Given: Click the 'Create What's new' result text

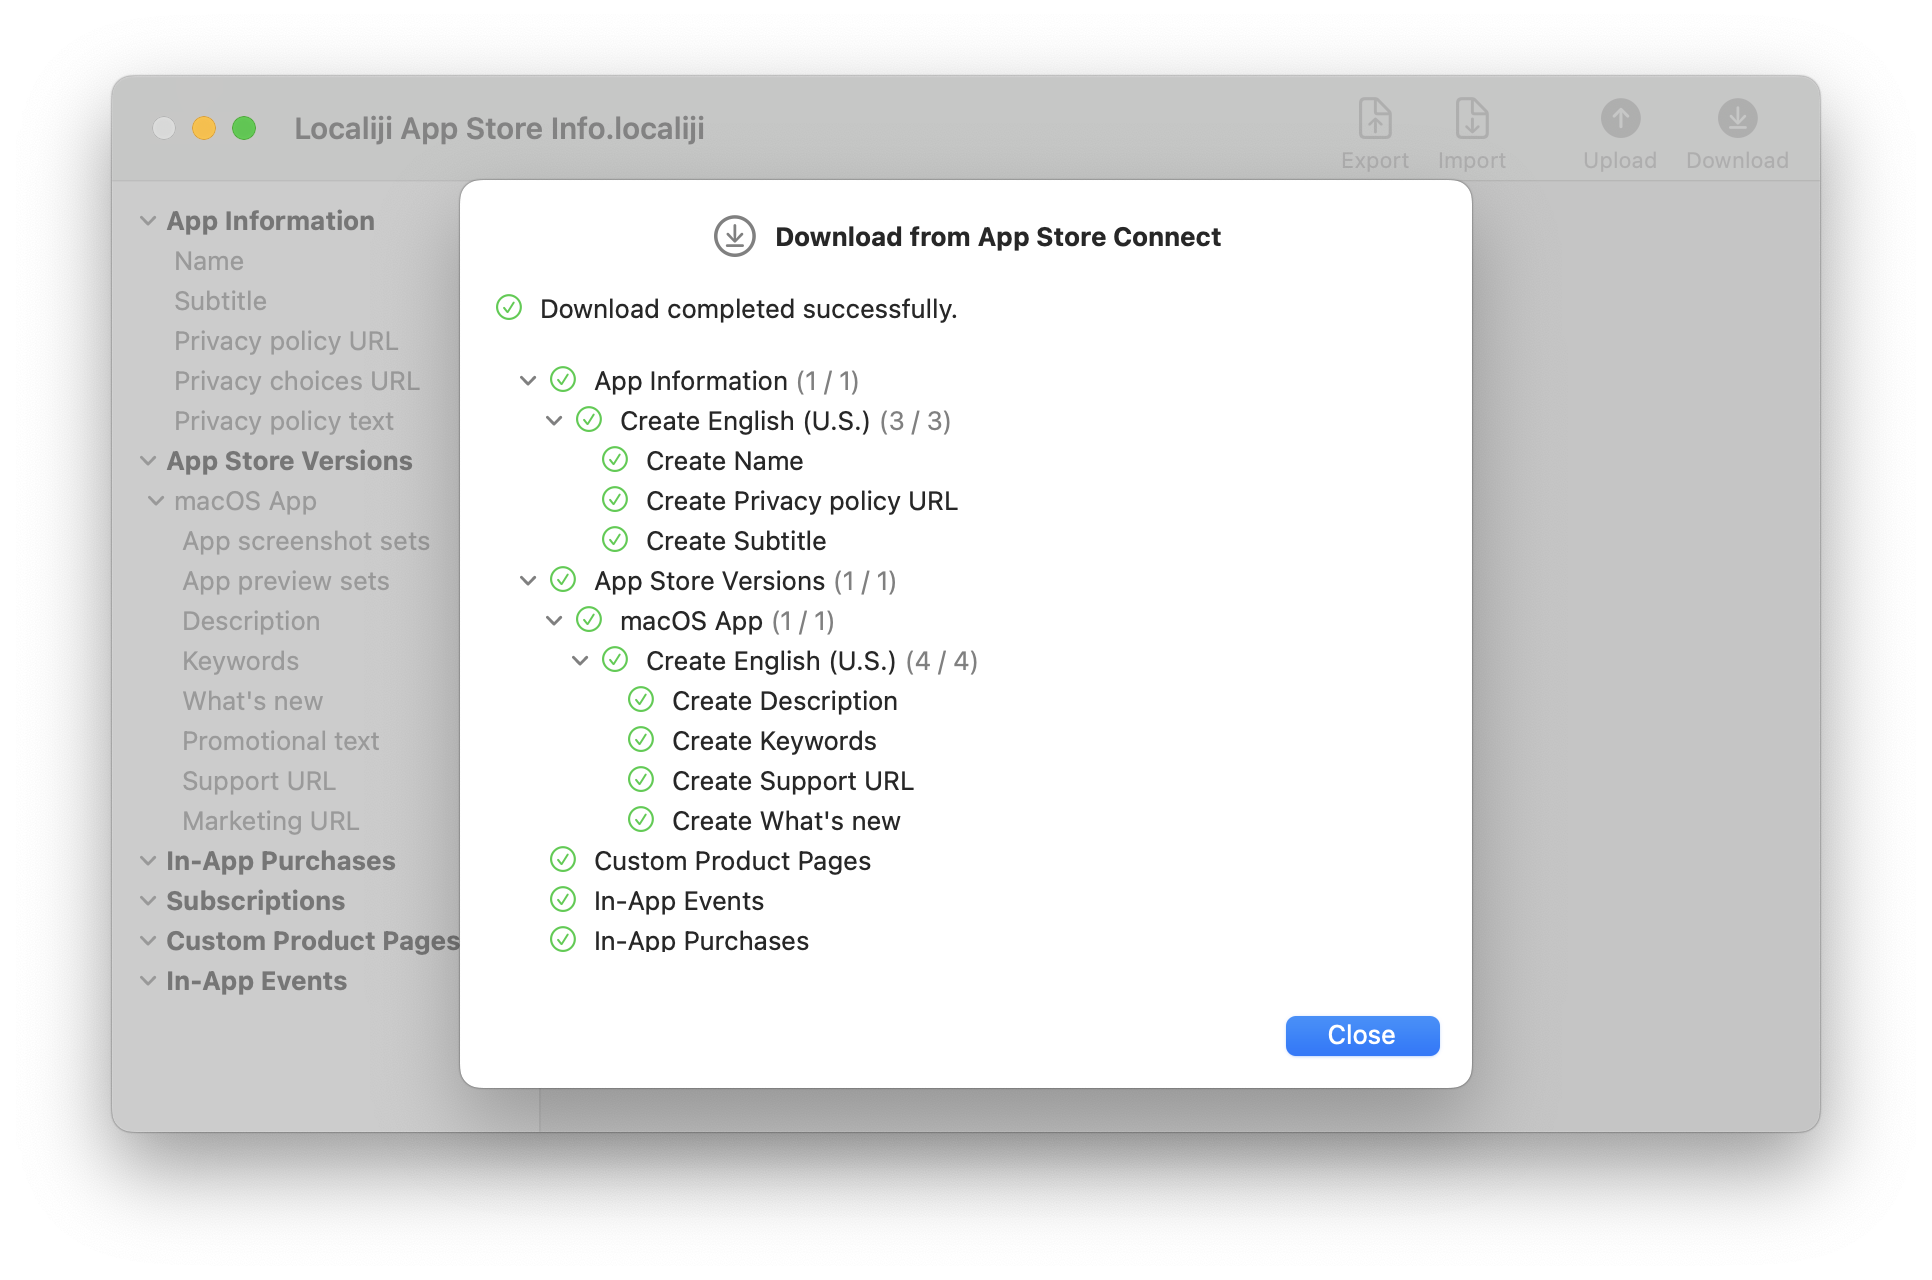Looking at the screenshot, I should coord(786,821).
